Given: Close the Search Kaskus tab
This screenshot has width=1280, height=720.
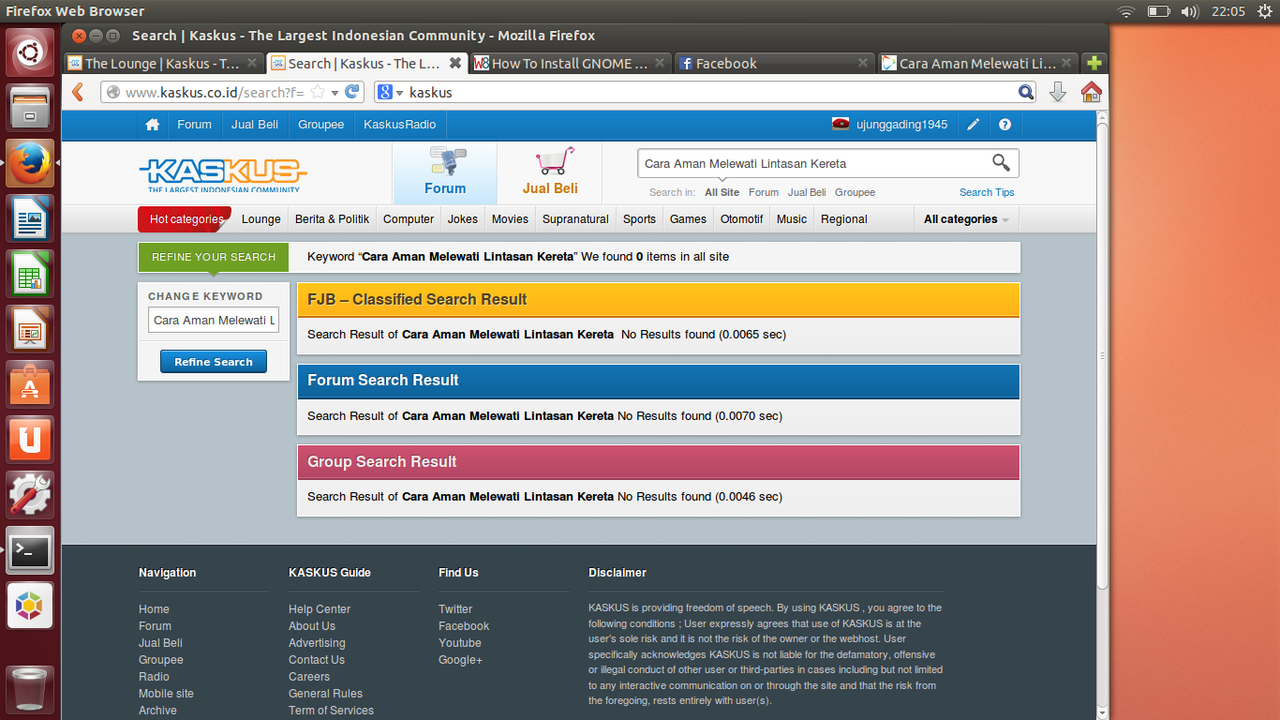Looking at the screenshot, I should 455,63.
